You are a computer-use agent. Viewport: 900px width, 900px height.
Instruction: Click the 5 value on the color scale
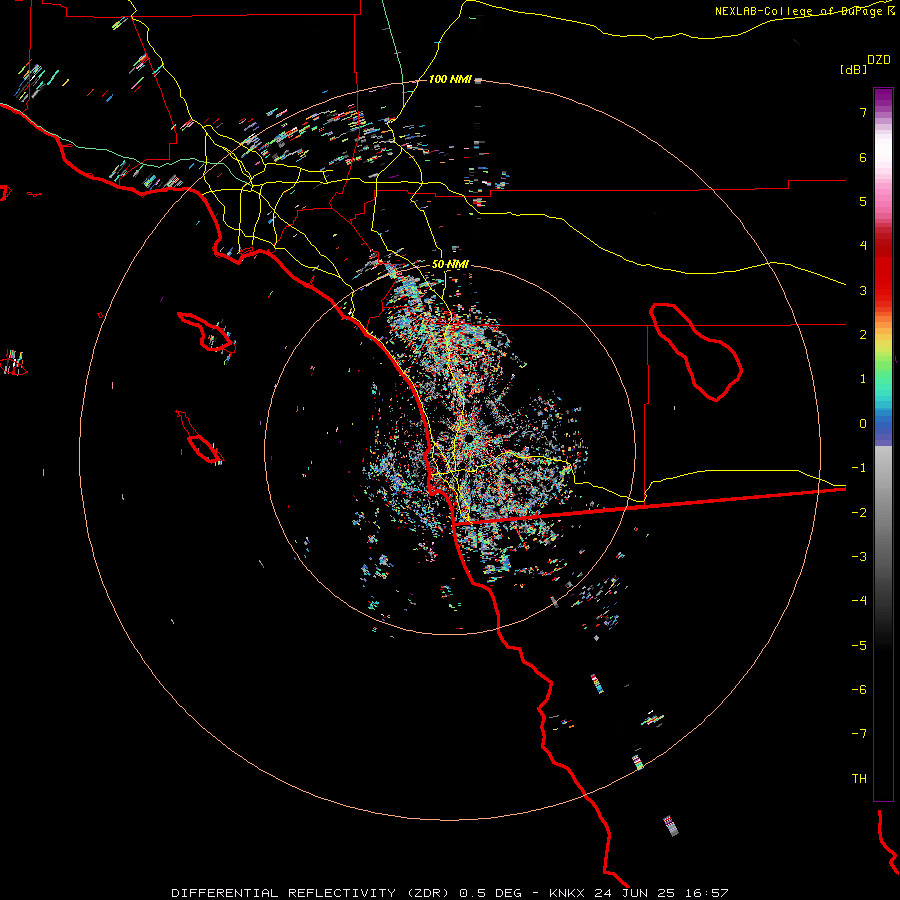[863, 201]
